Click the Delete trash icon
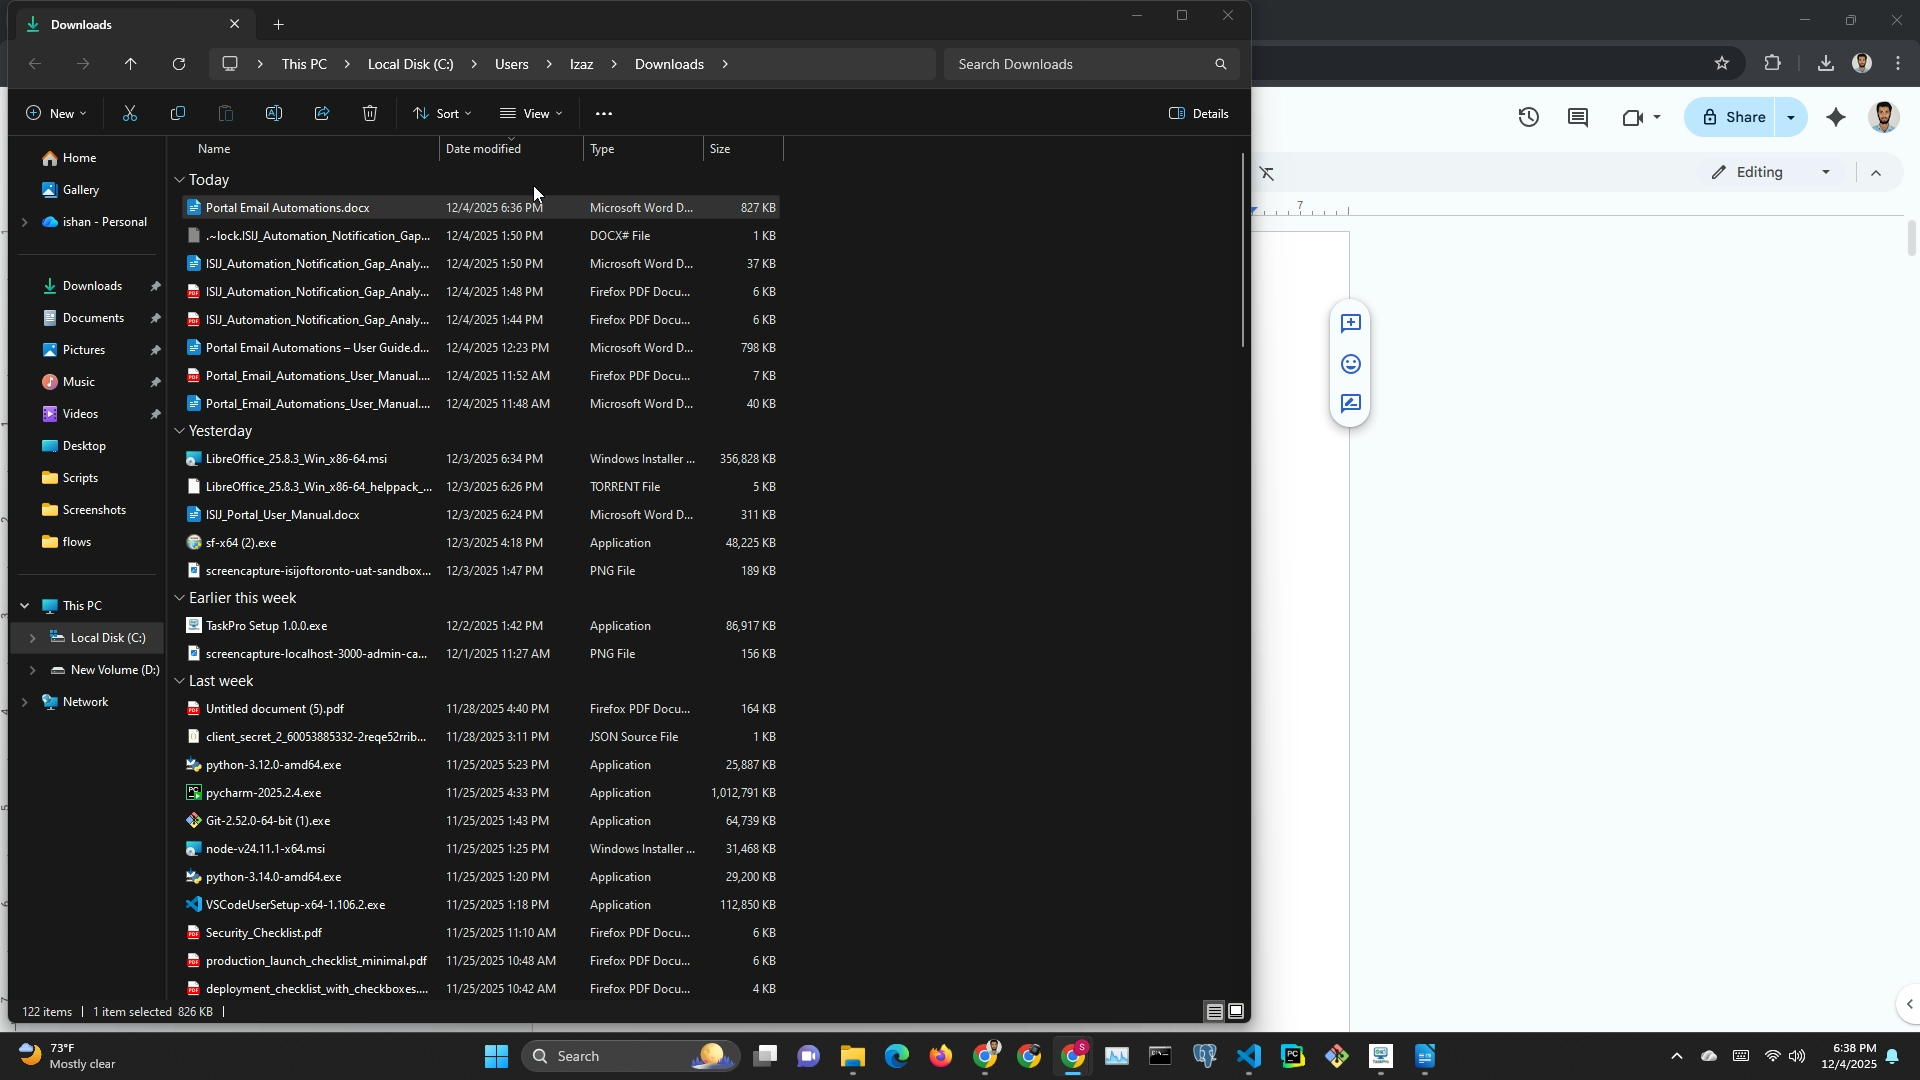This screenshot has height=1080, width=1920. click(x=370, y=114)
